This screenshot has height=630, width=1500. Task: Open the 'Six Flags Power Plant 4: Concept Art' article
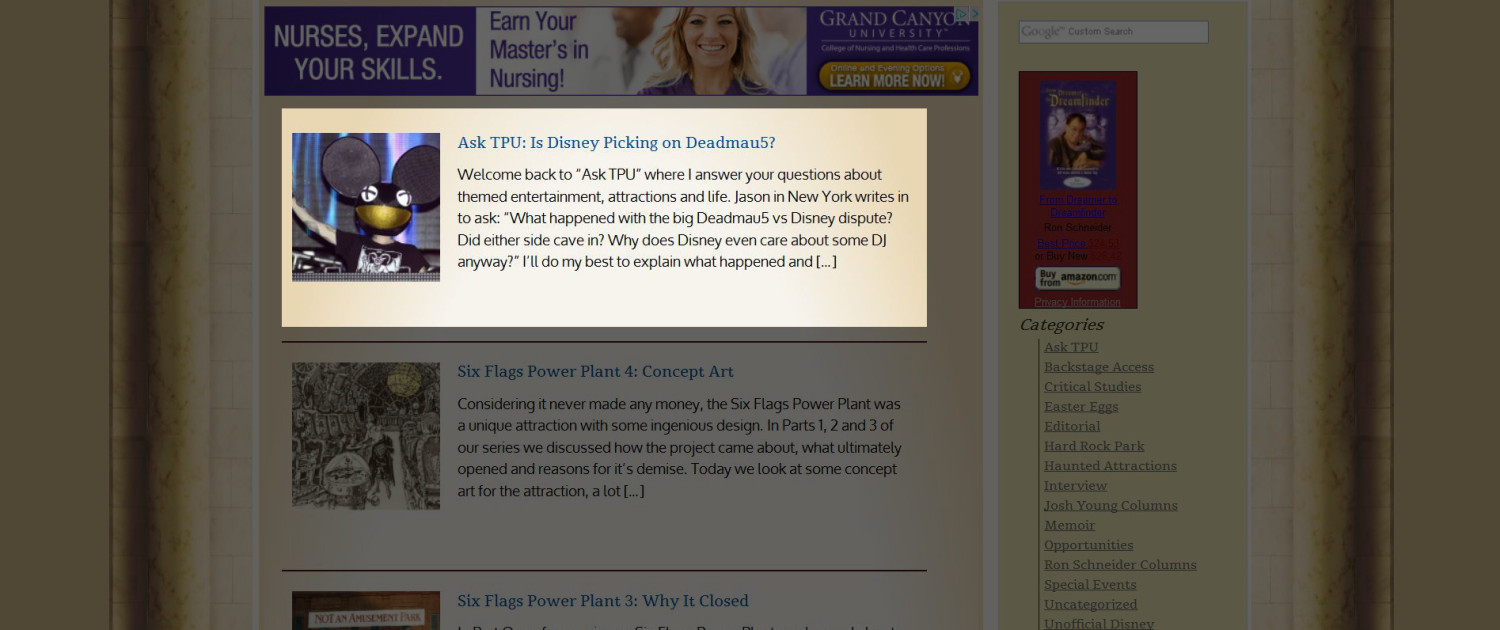[x=595, y=371]
